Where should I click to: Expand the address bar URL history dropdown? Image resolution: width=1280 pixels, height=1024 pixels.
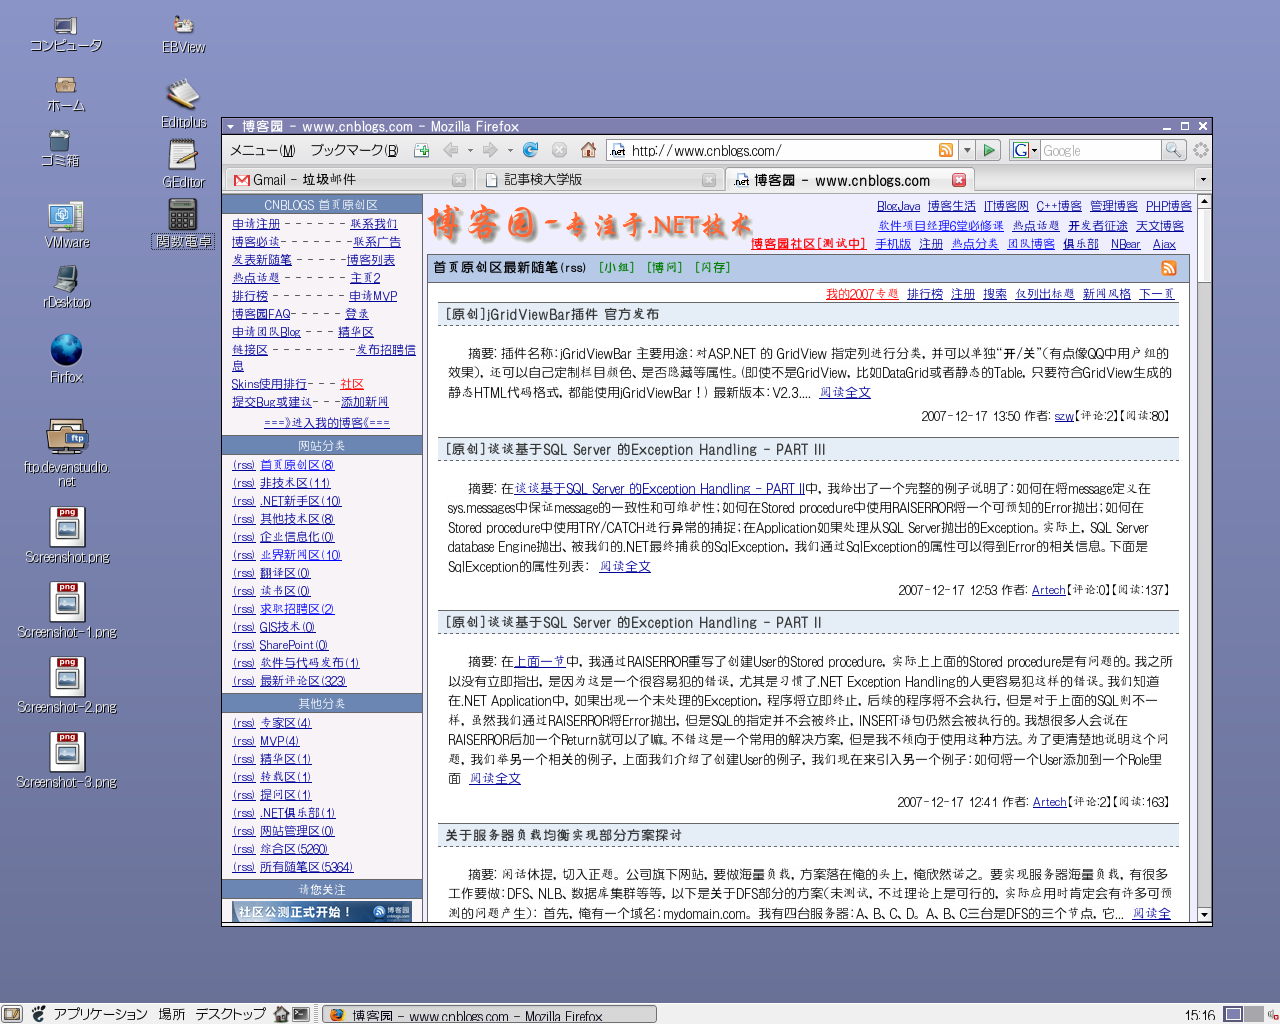point(967,150)
